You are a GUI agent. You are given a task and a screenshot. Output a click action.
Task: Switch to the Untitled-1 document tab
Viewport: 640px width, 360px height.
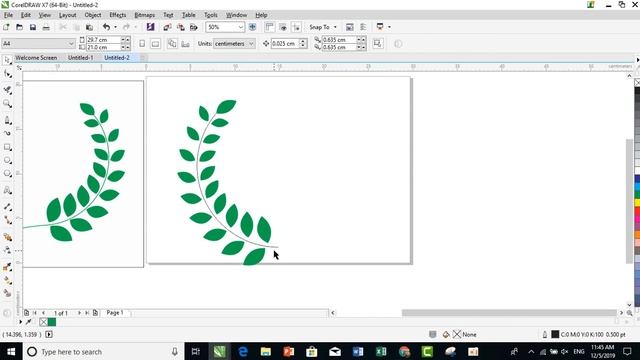80,58
